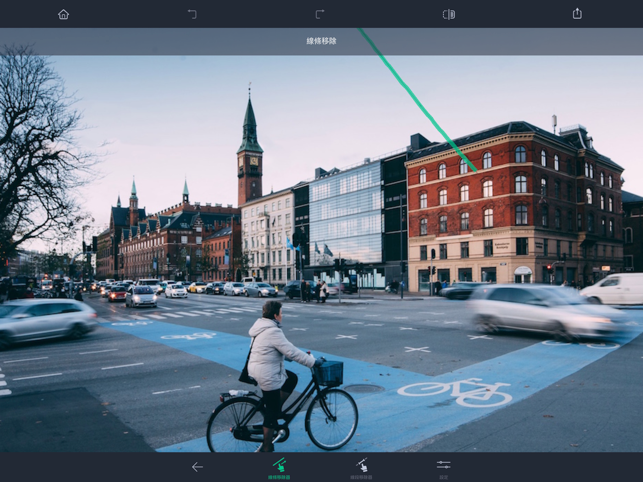Go to the home screen icon

click(x=63, y=14)
